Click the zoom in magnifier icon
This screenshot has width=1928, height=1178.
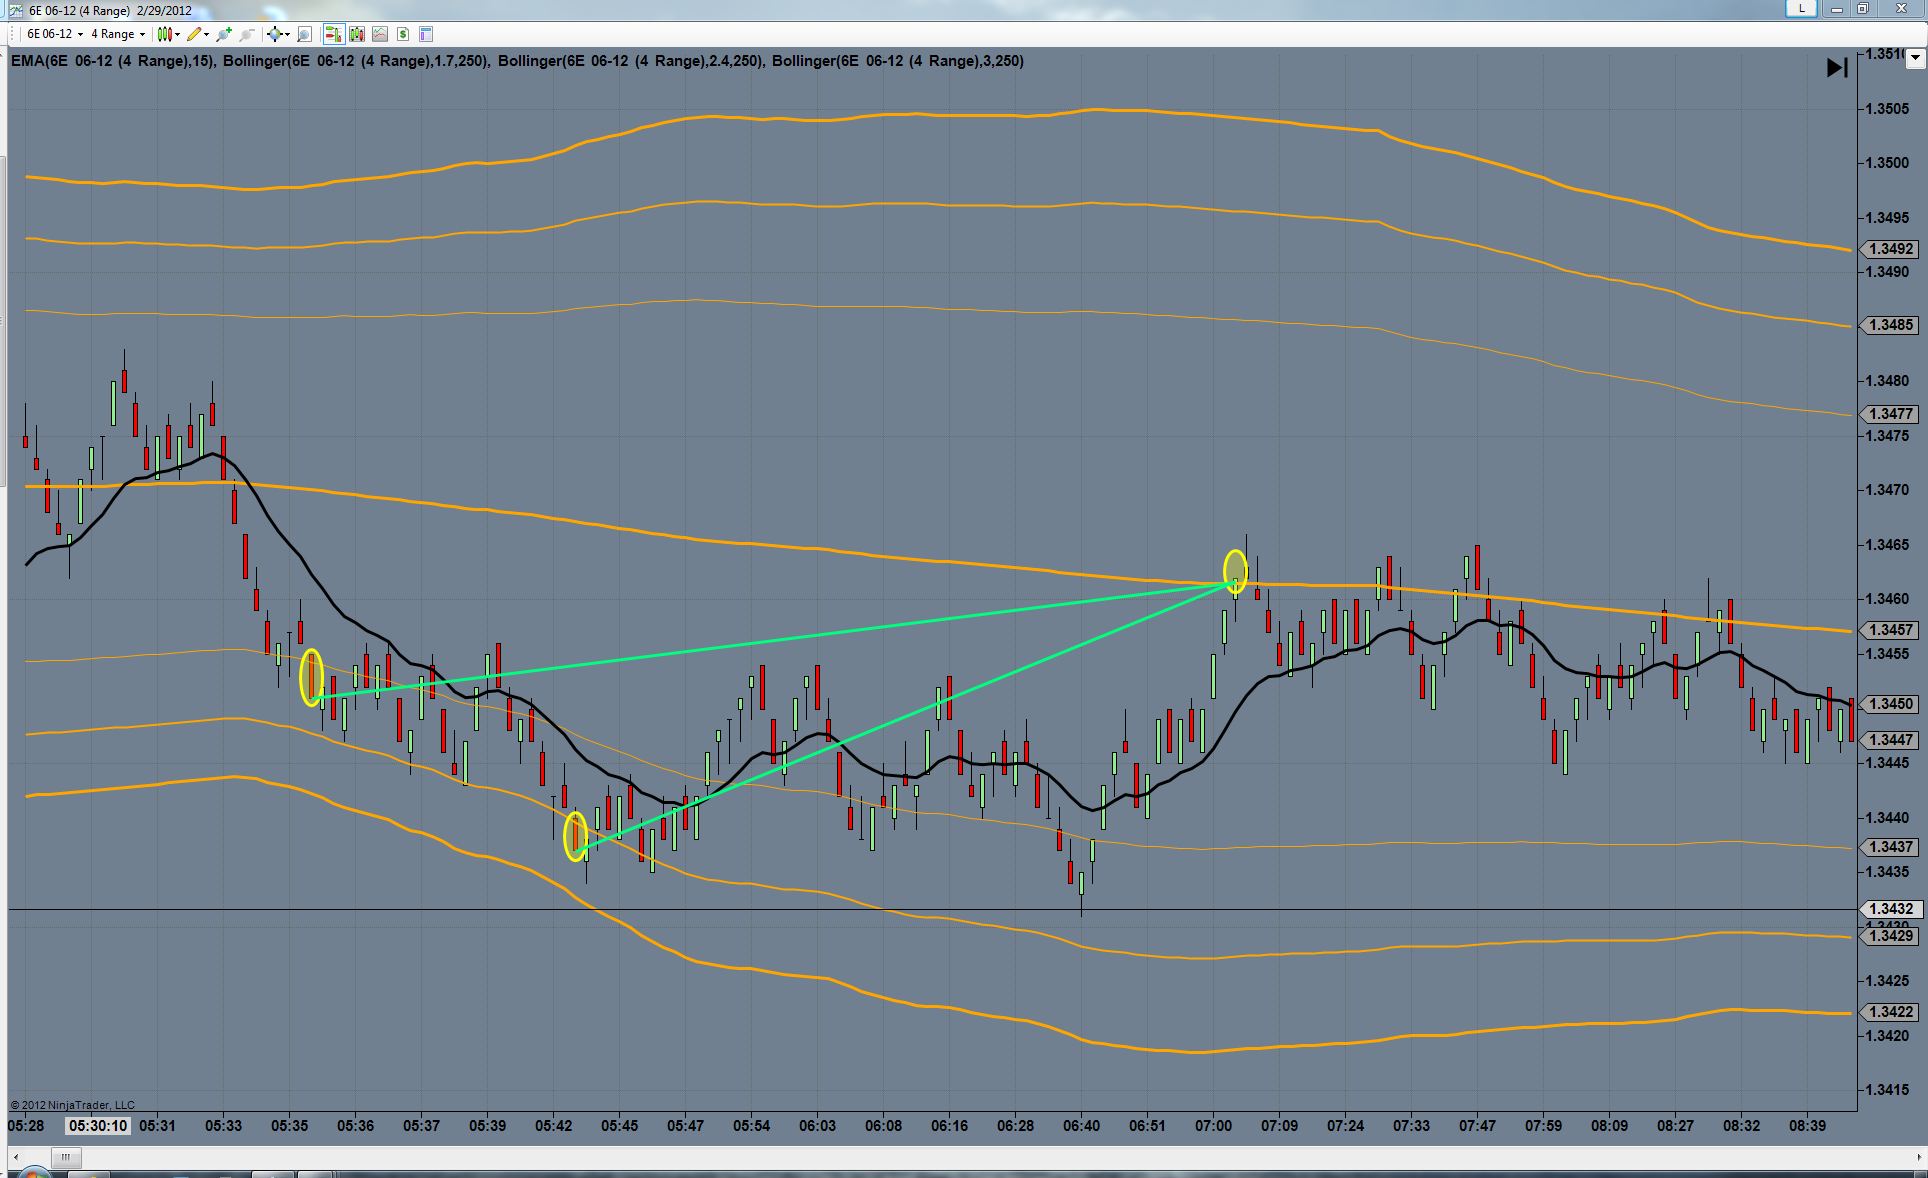pyautogui.click(x=224, y=34)
